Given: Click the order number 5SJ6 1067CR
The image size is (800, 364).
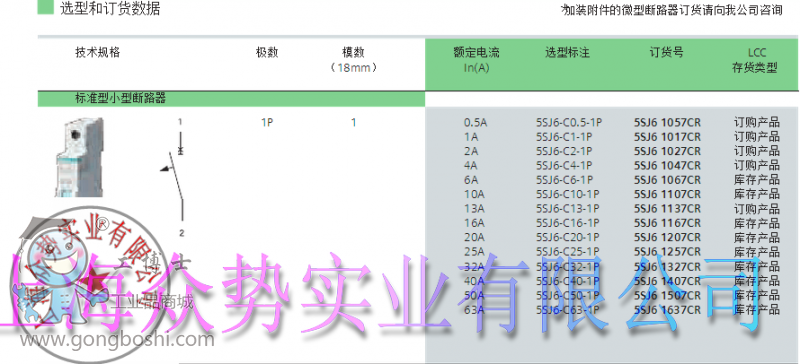Looking at the screenshot, I should (667, 180).
